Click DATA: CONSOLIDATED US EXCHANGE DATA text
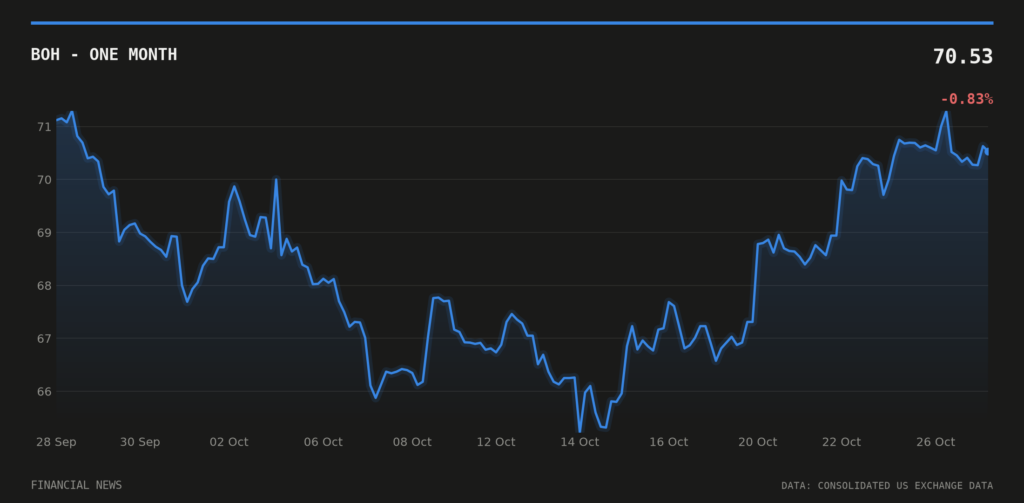Screen dimensions: 1024x503 (887, 485)
